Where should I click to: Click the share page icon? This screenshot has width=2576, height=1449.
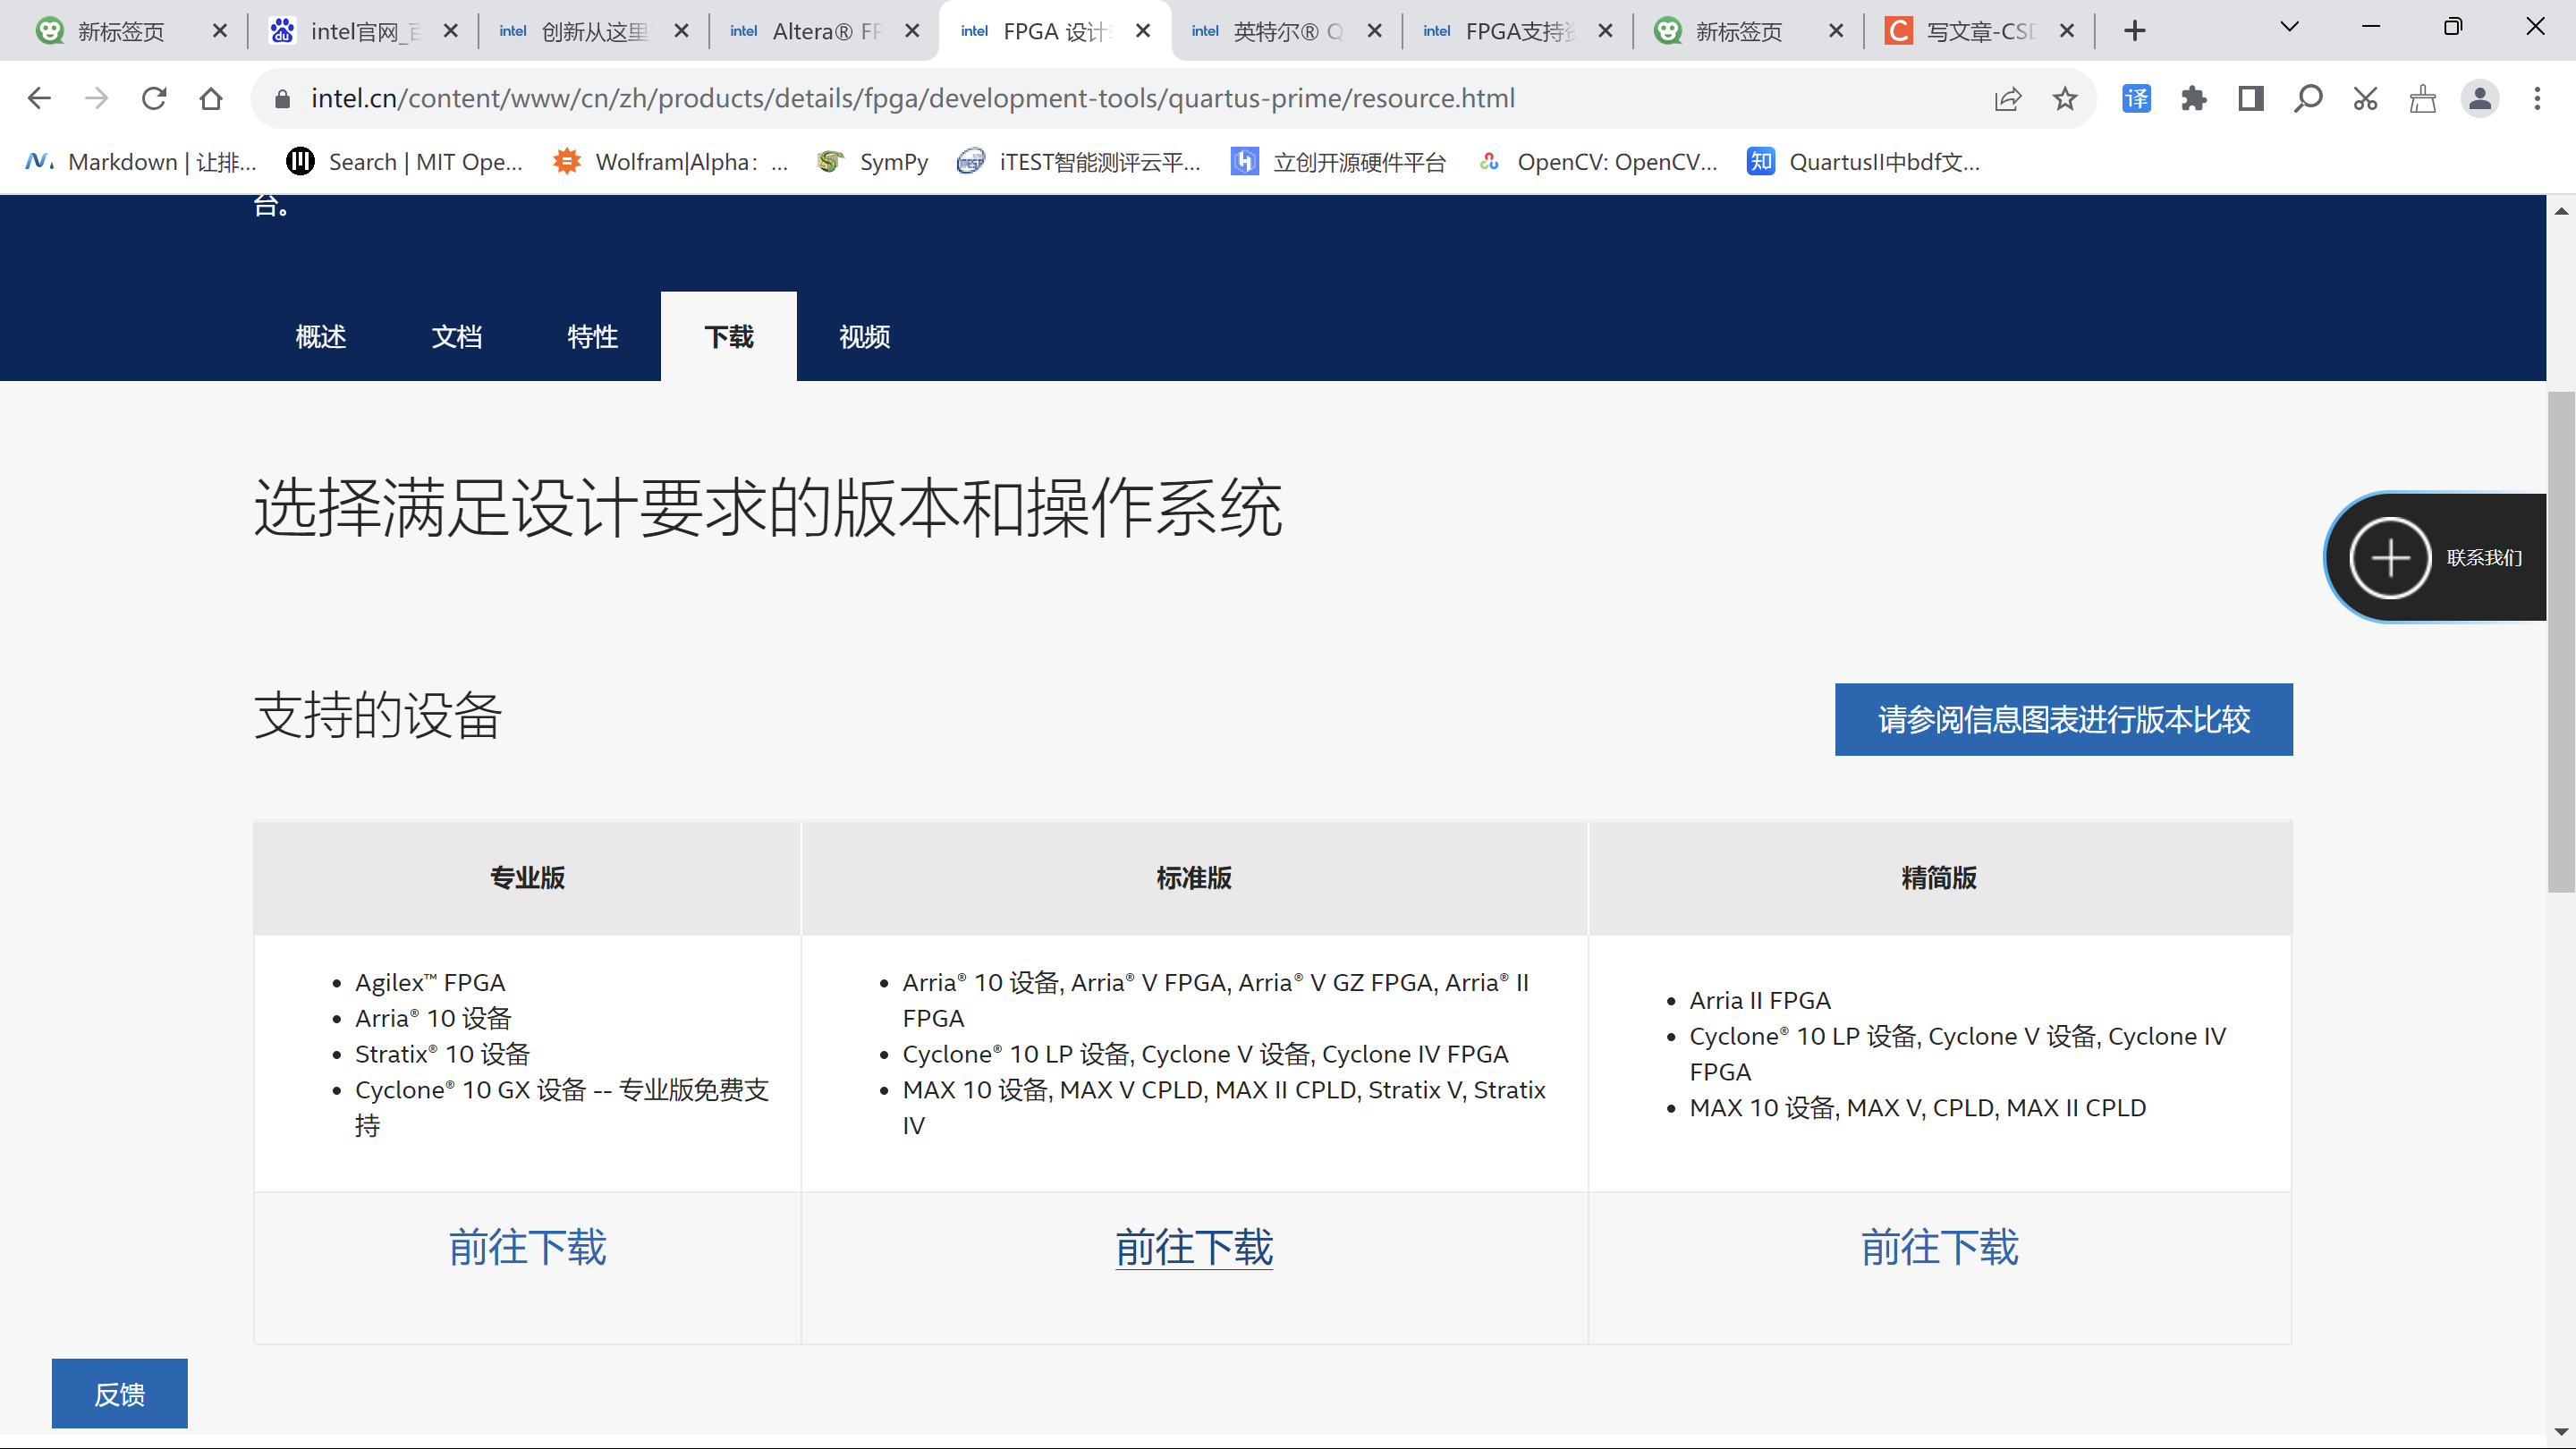[2007, 98]
